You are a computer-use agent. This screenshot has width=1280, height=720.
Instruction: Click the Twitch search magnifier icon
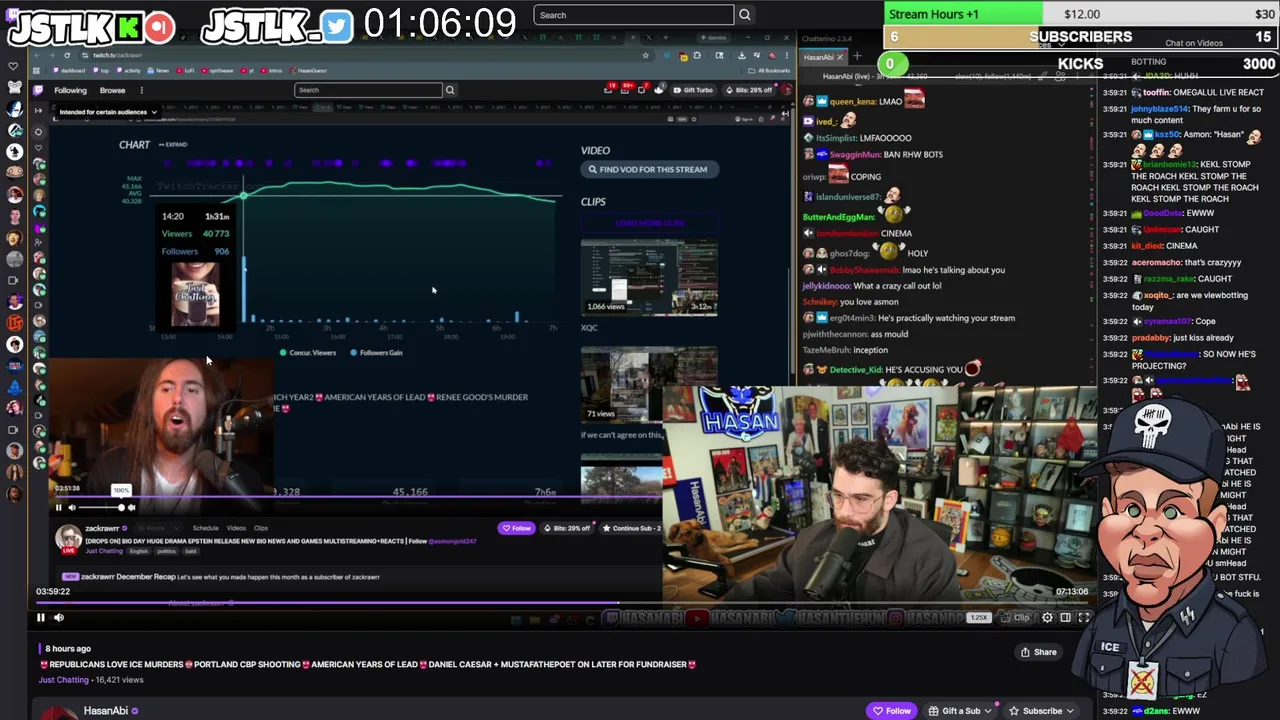(x=450, y=90)
